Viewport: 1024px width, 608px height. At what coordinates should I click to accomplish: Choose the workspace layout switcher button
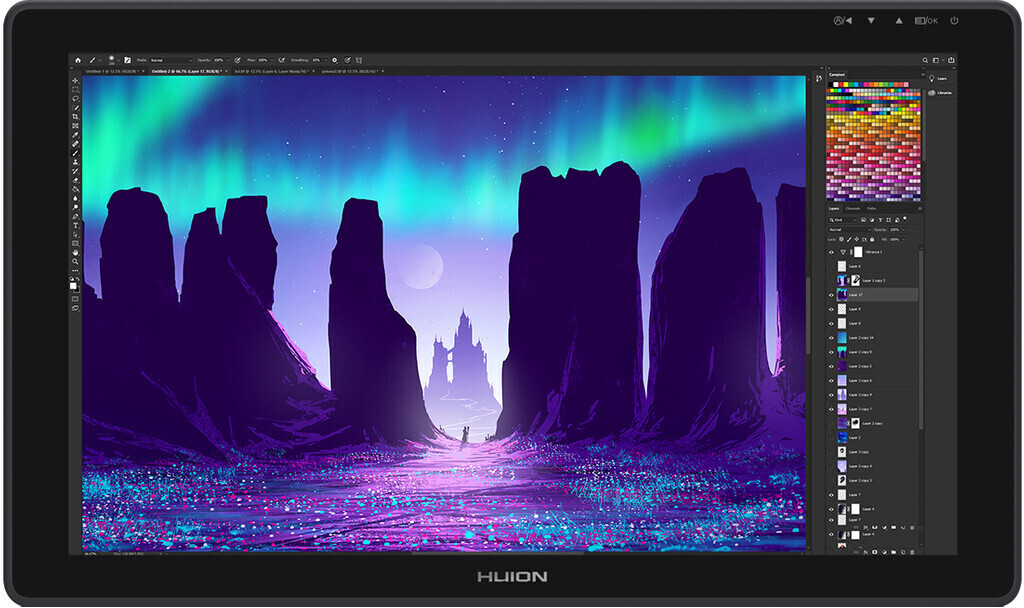[936, 60]
